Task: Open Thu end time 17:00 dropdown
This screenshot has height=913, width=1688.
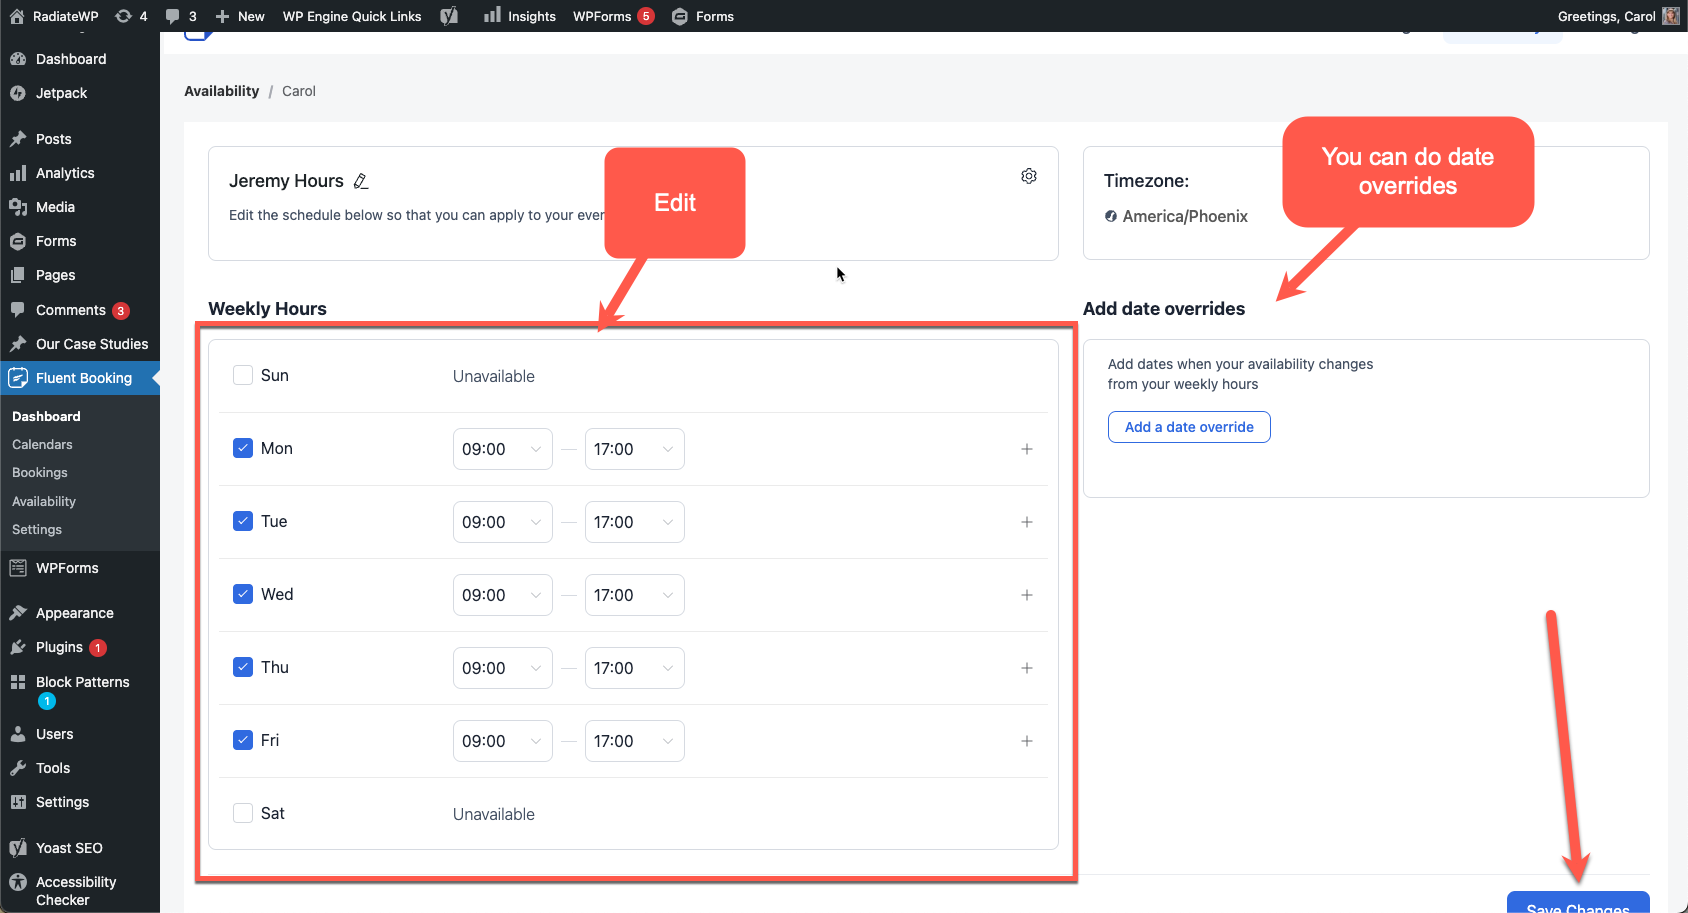Action: pyautogui.click(x=635, y=668)
